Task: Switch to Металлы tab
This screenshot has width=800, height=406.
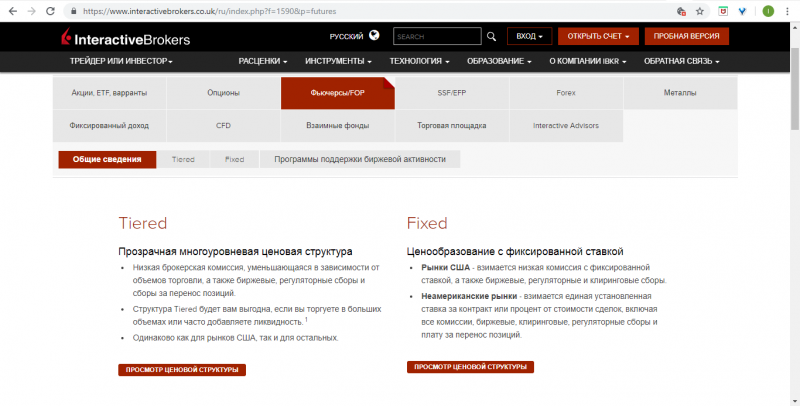Action: coord(680,93)
